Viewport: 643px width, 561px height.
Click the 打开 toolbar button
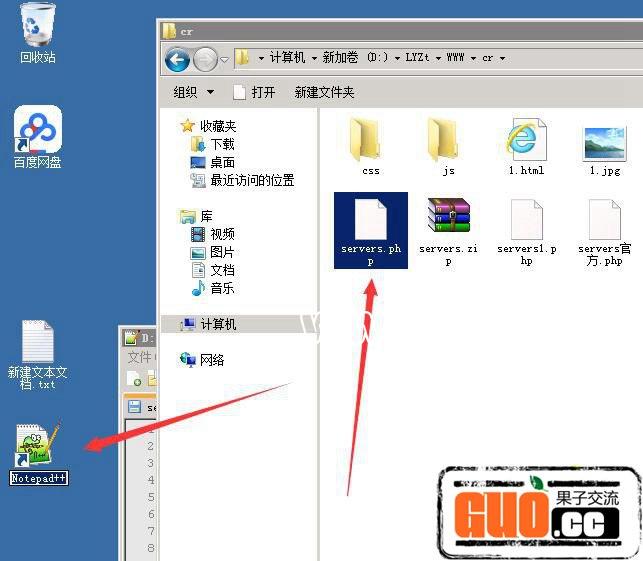[254, 92]
